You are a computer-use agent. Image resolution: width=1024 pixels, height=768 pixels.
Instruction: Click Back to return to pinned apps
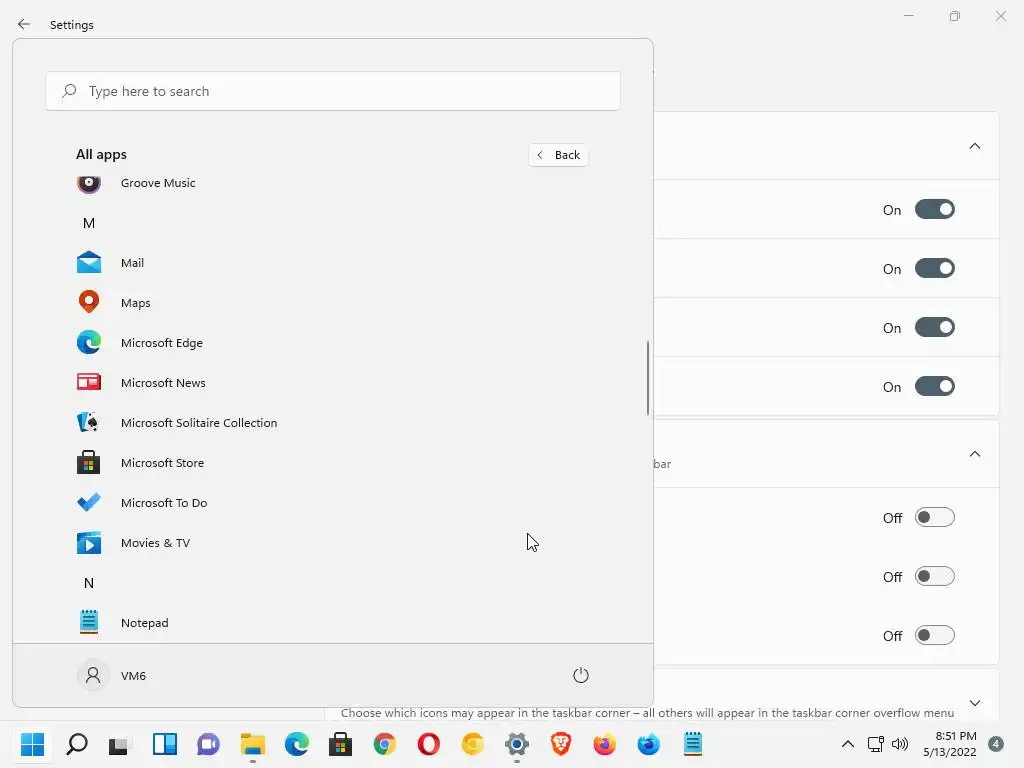(x=558, y=155)
